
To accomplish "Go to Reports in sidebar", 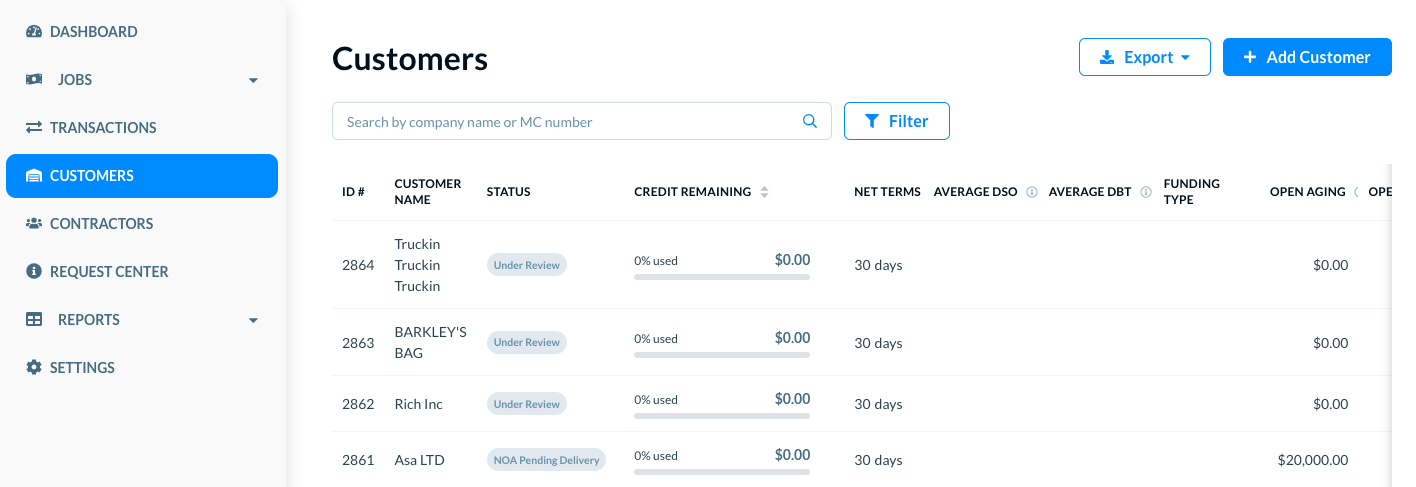I will [89, 320].
